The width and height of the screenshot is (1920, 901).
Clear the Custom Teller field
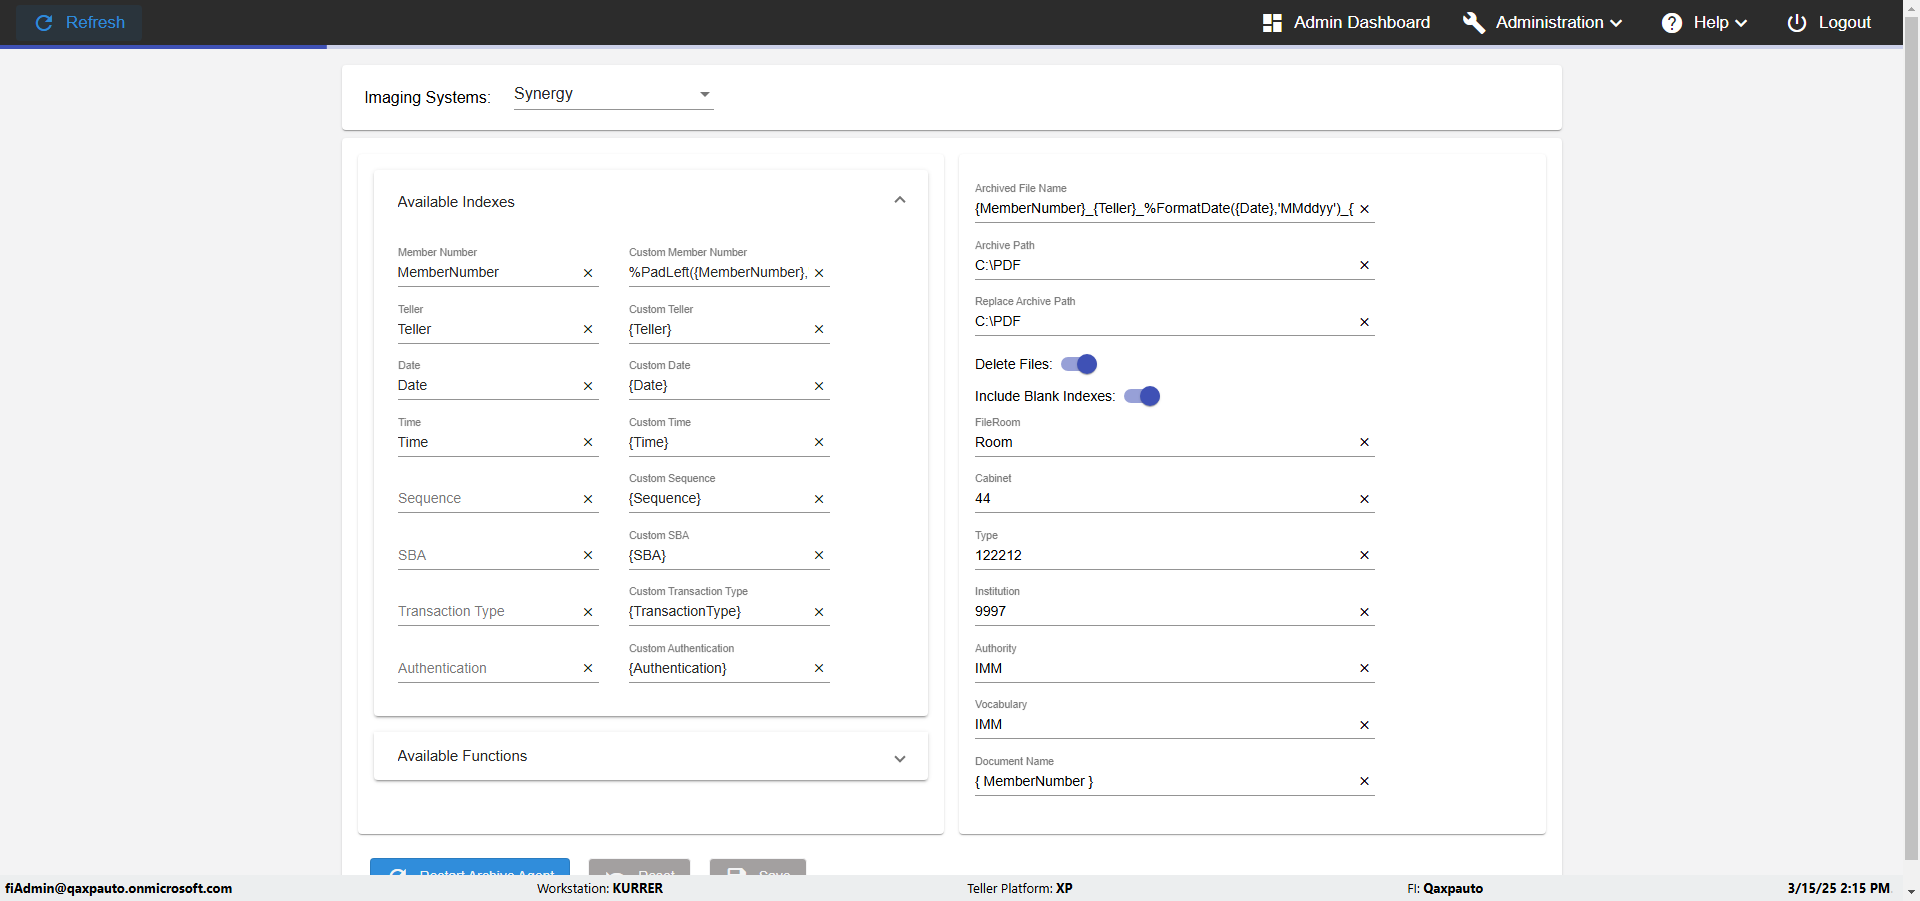pos(819,329)
